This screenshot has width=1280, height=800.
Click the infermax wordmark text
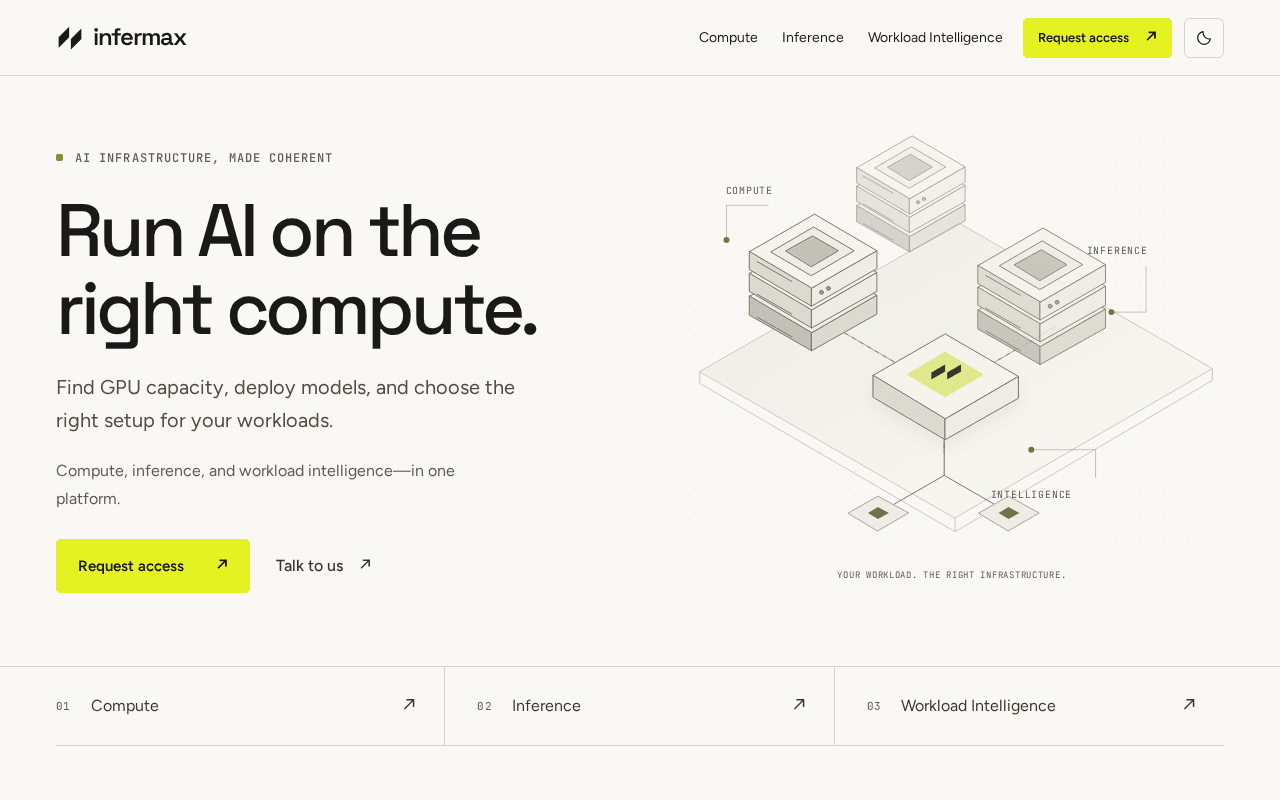point(140,38)
